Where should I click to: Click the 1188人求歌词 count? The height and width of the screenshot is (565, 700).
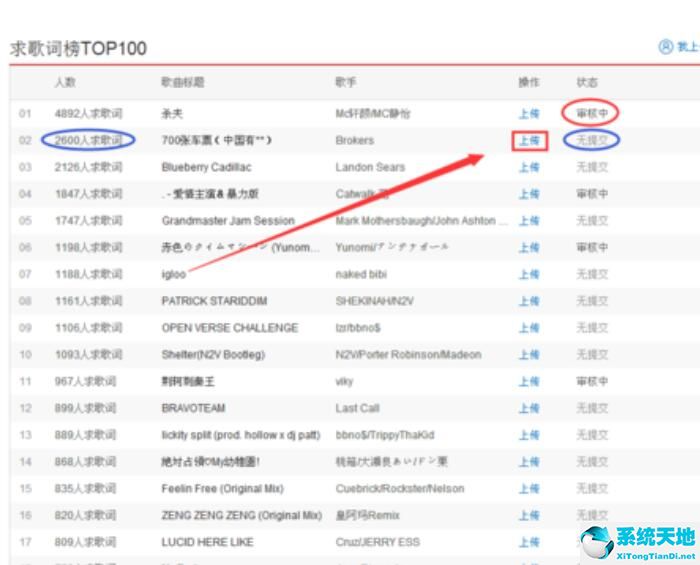[x=88, y=274]
